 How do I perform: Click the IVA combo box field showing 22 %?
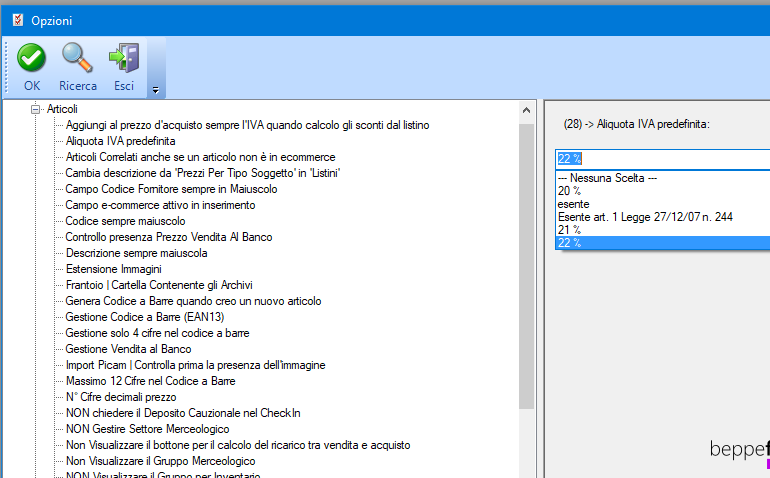click(x=660, y=159)
